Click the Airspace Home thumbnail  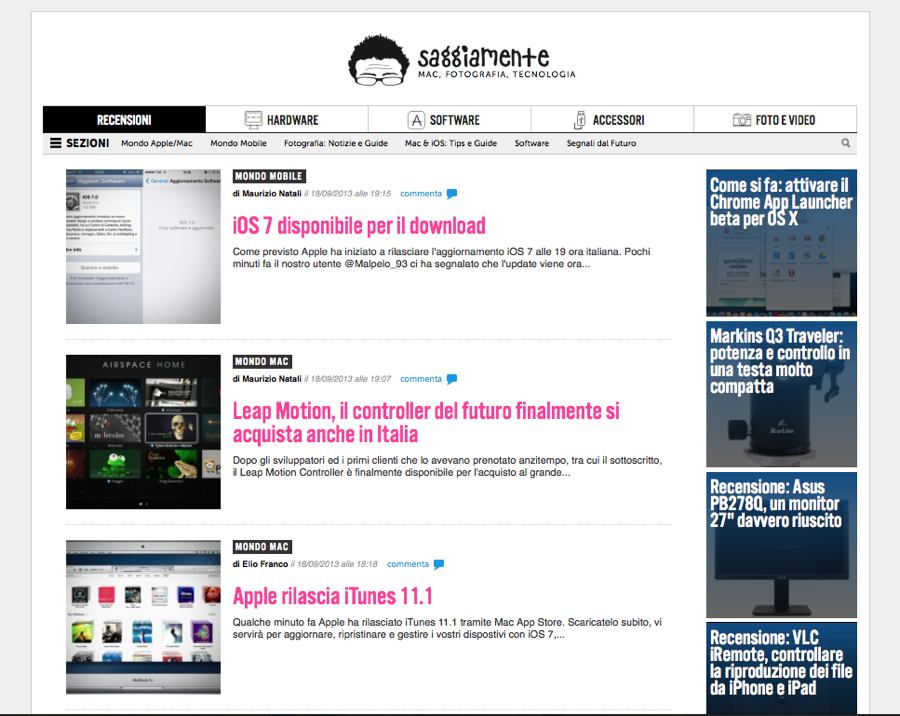pyautogui.click(x=143, y=432)
